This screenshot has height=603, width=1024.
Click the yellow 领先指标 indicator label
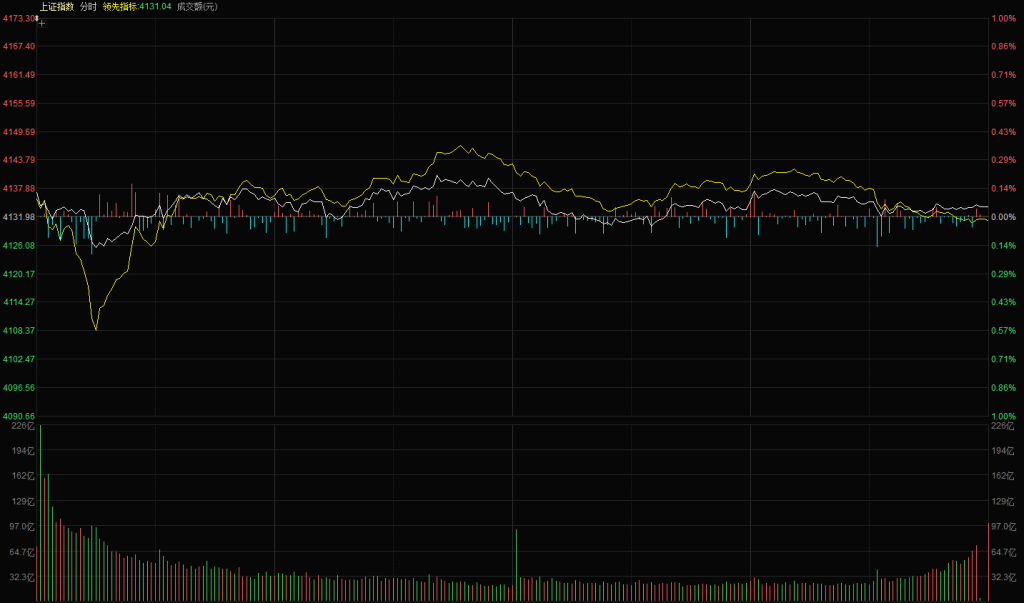pyautogui.click(x=137, y=6)
